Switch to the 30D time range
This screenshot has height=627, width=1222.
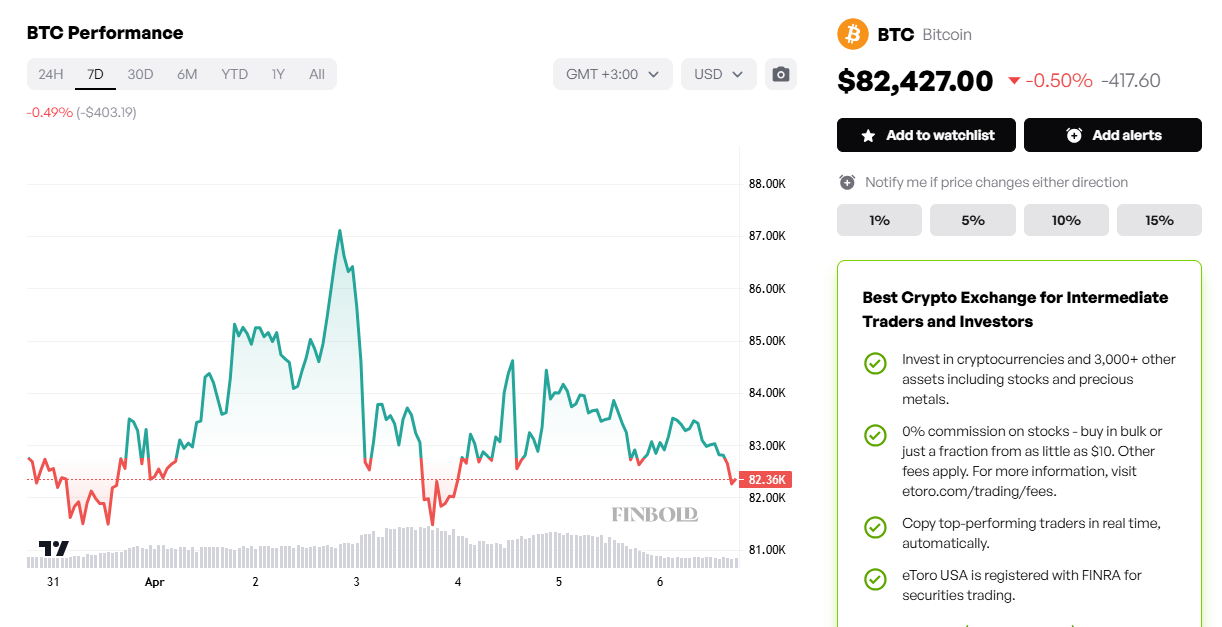(x=140, y=74)
